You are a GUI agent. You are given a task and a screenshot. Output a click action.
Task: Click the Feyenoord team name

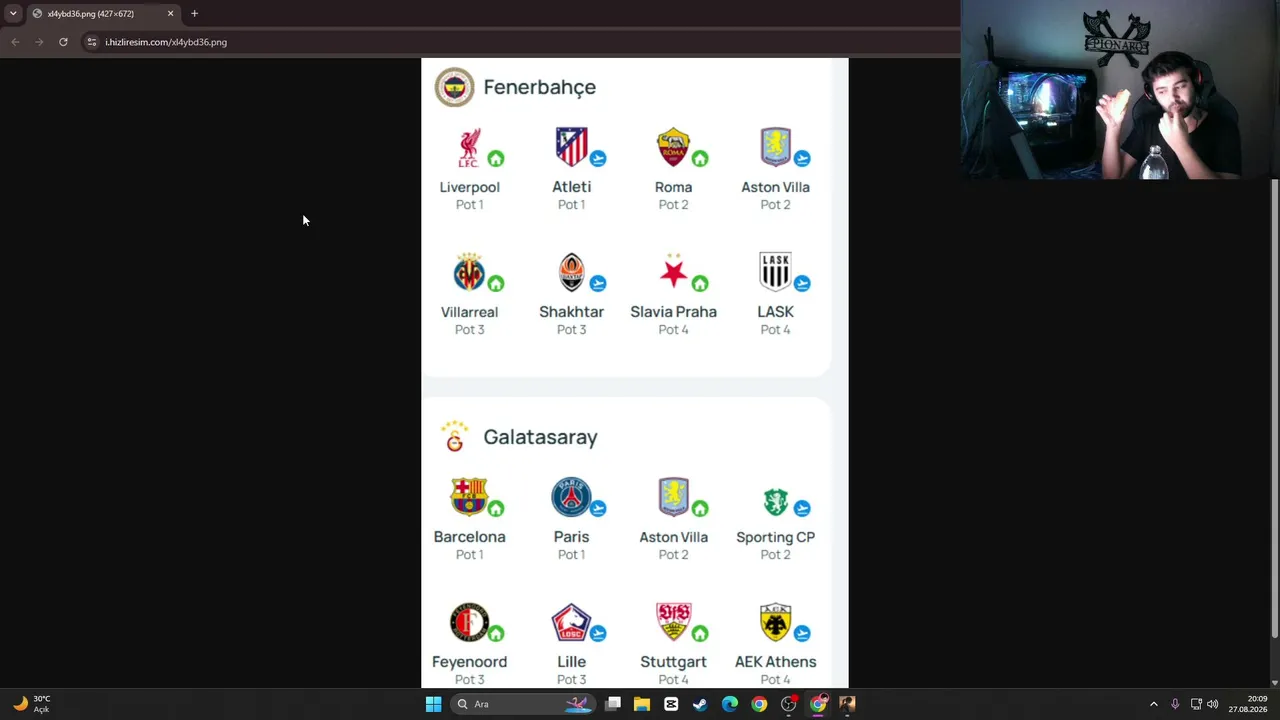(x=469, y=662)
